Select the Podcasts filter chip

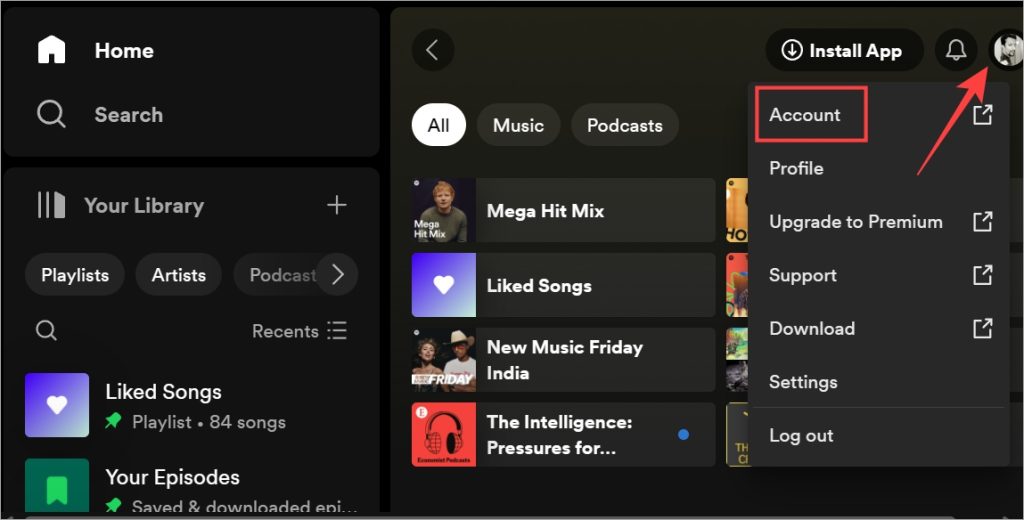click(625, 125)
